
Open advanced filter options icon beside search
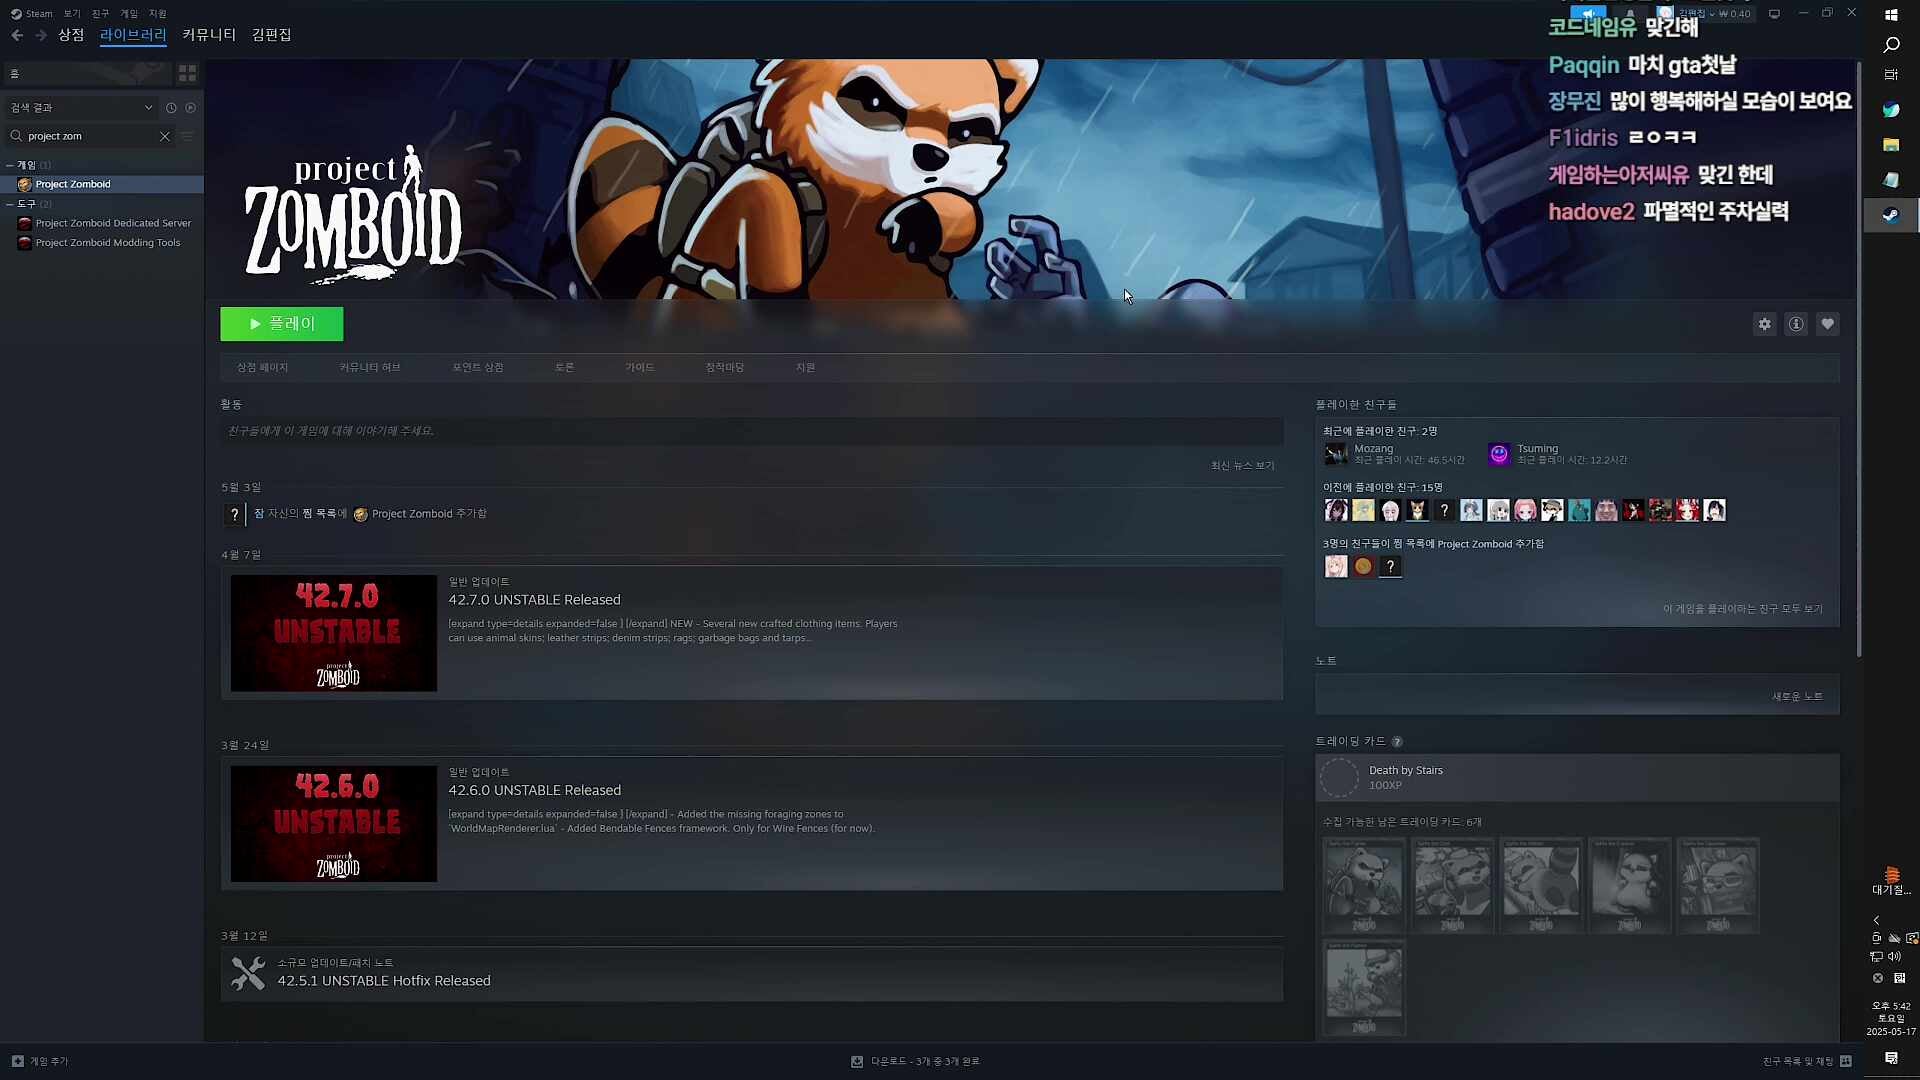pyautogui.click(x=187, y=136)
